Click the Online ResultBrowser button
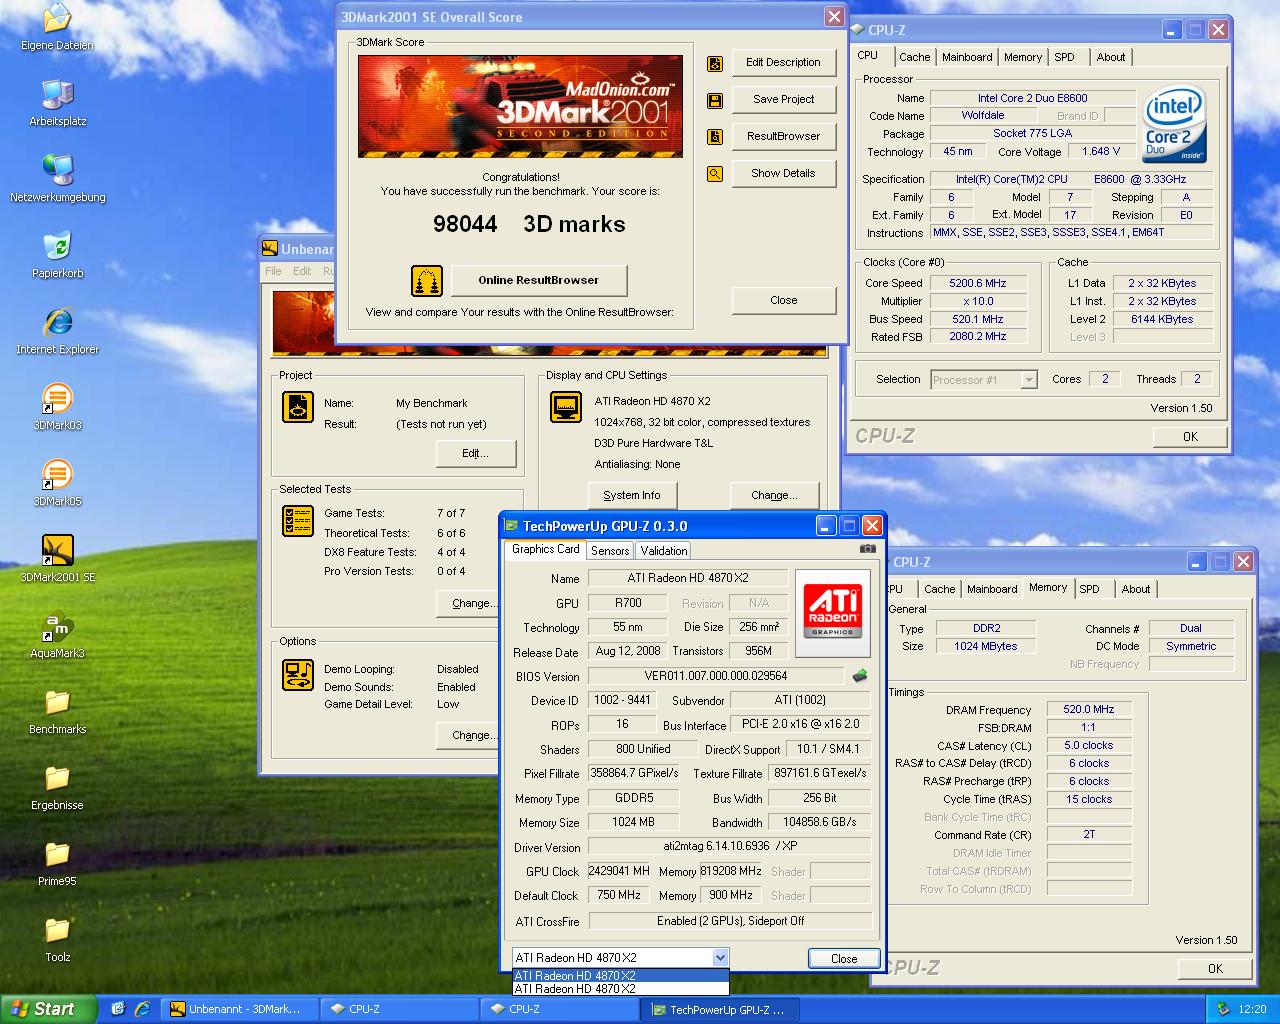The image size is (1280, 1024). pos(538,280)
